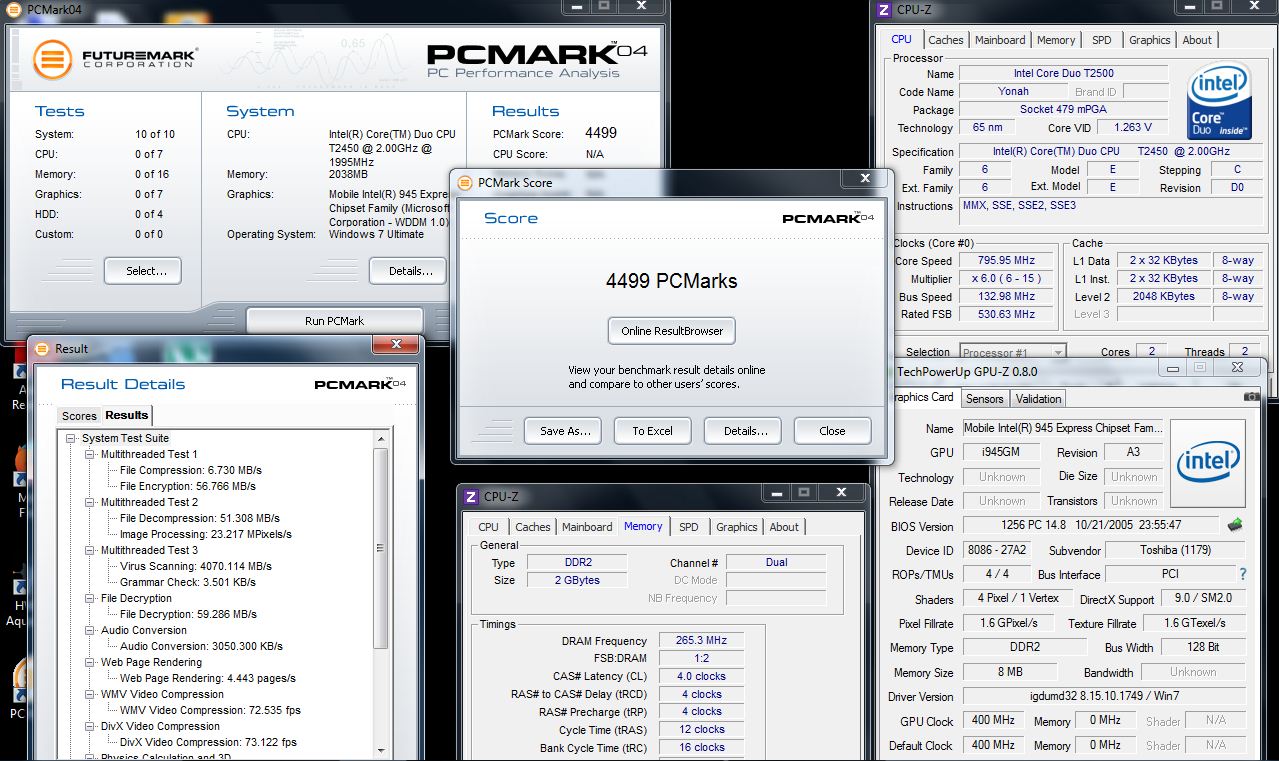The width and height of the screenshot is (1279, 761).
Task: Click the Bus Interface question mark icon
Action: tap(1243, 574)
